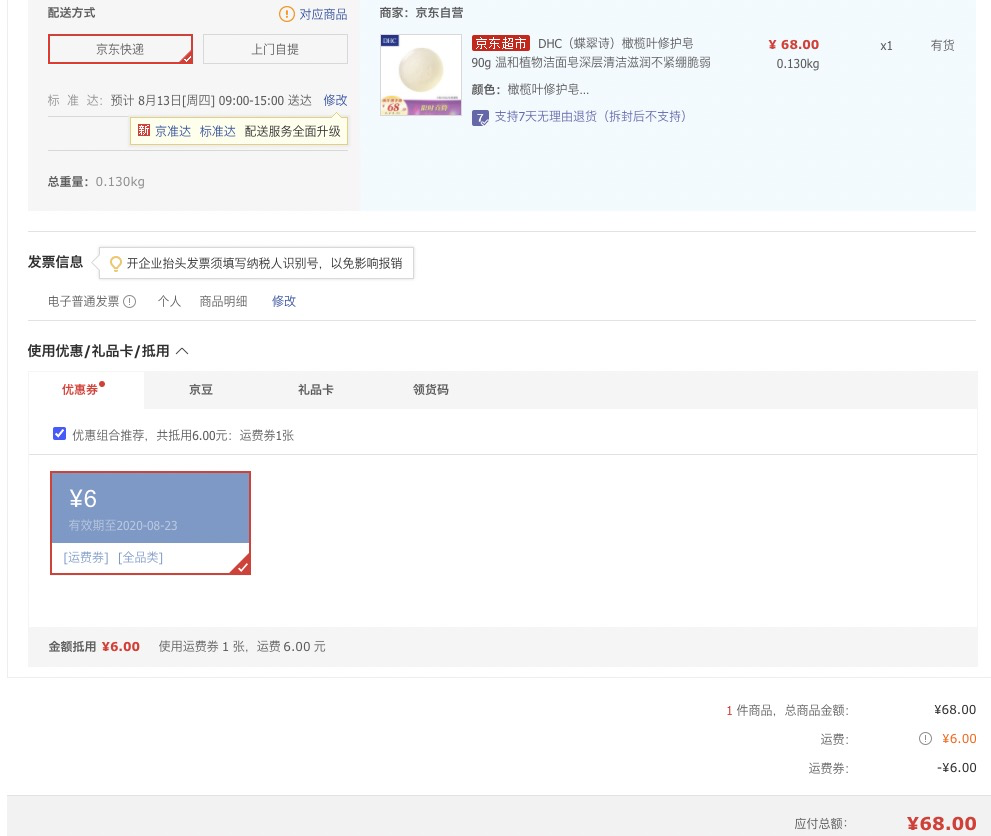
Task: Switch to the 礼品卡 tab
Action: point(315,390)
